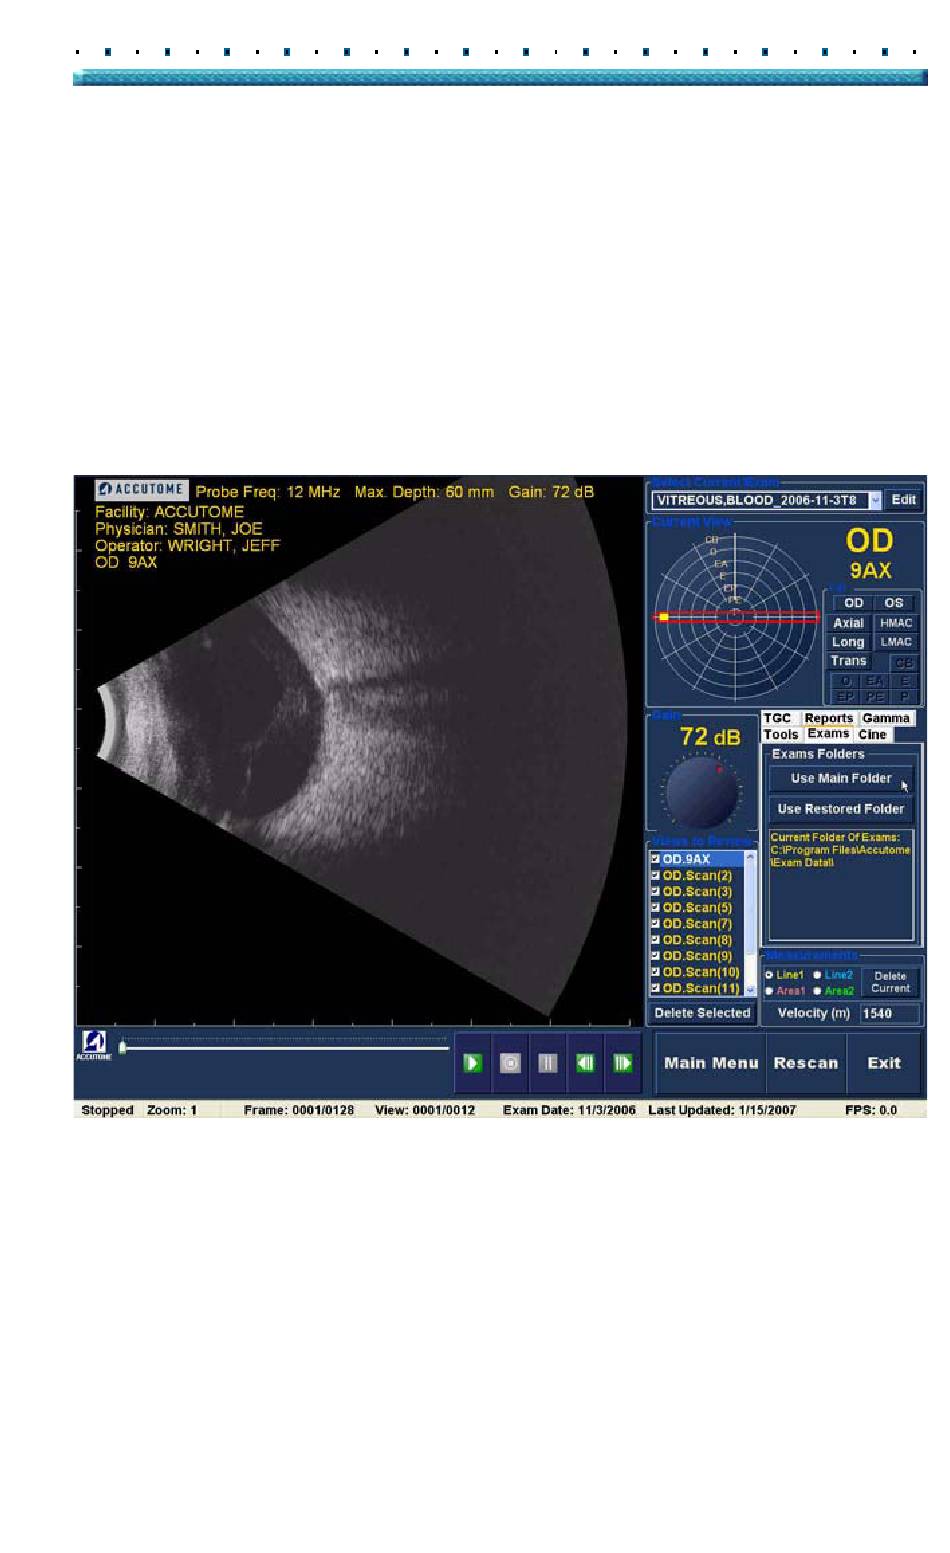This screenshot has width=950, height=1553.
Task: Step back one frame
Action: point(585,1063)
